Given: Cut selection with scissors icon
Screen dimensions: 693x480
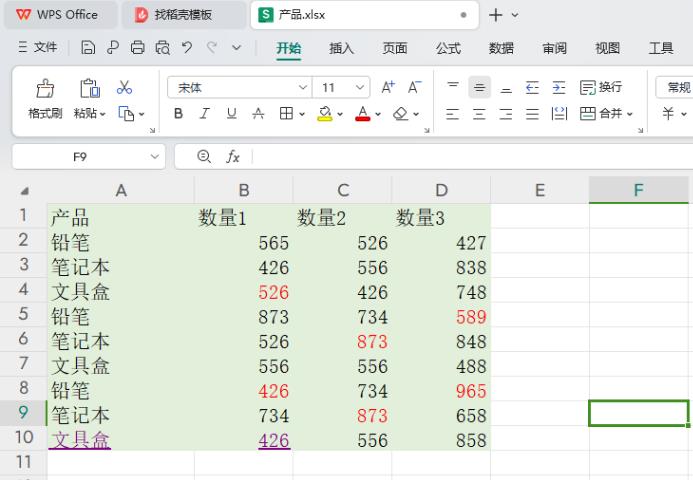Looking at the screenshot, I should [x=124, y=87].
